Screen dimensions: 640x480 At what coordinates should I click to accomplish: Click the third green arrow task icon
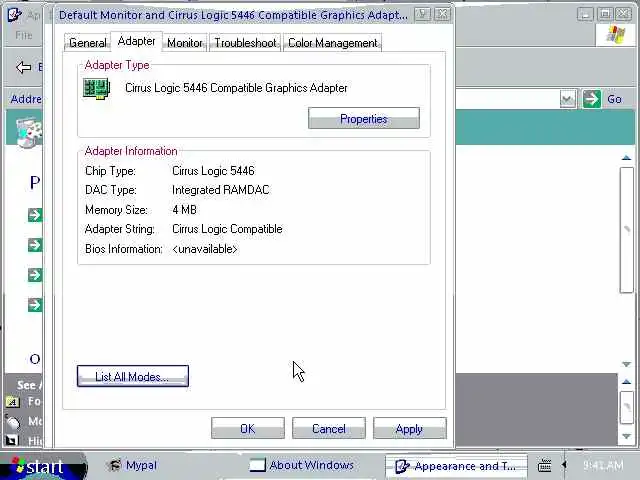point(35,275)
